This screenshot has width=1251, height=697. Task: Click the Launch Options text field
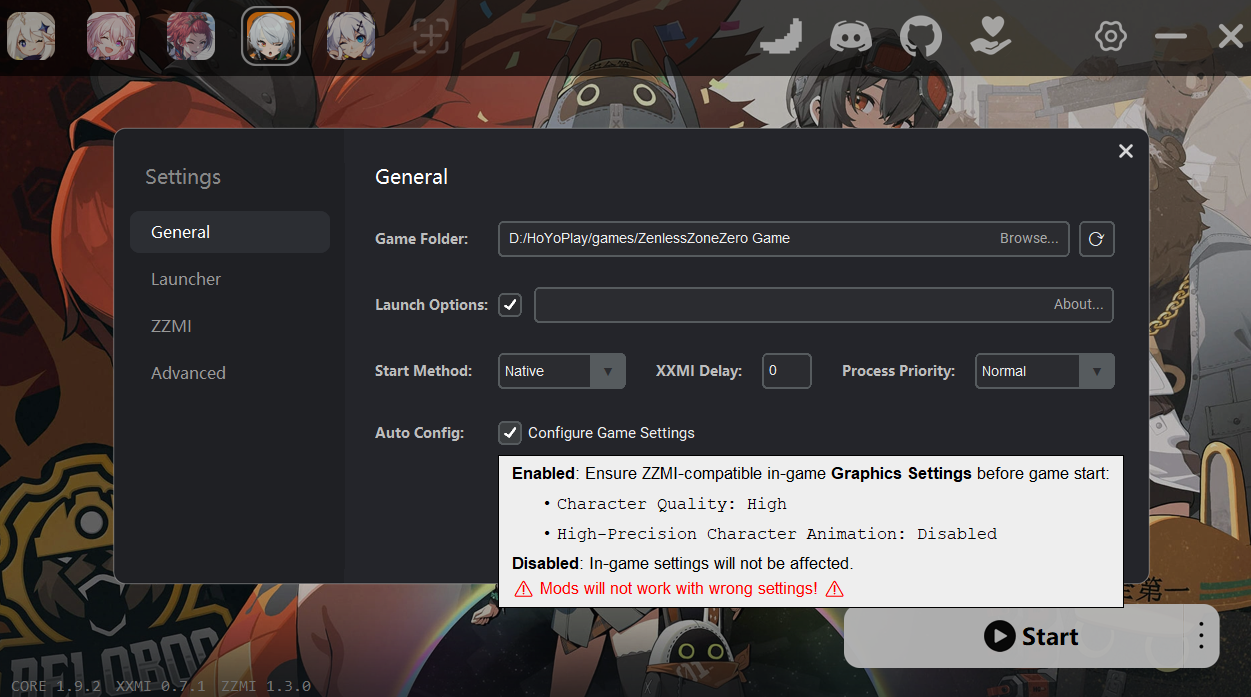click(824, 305)
